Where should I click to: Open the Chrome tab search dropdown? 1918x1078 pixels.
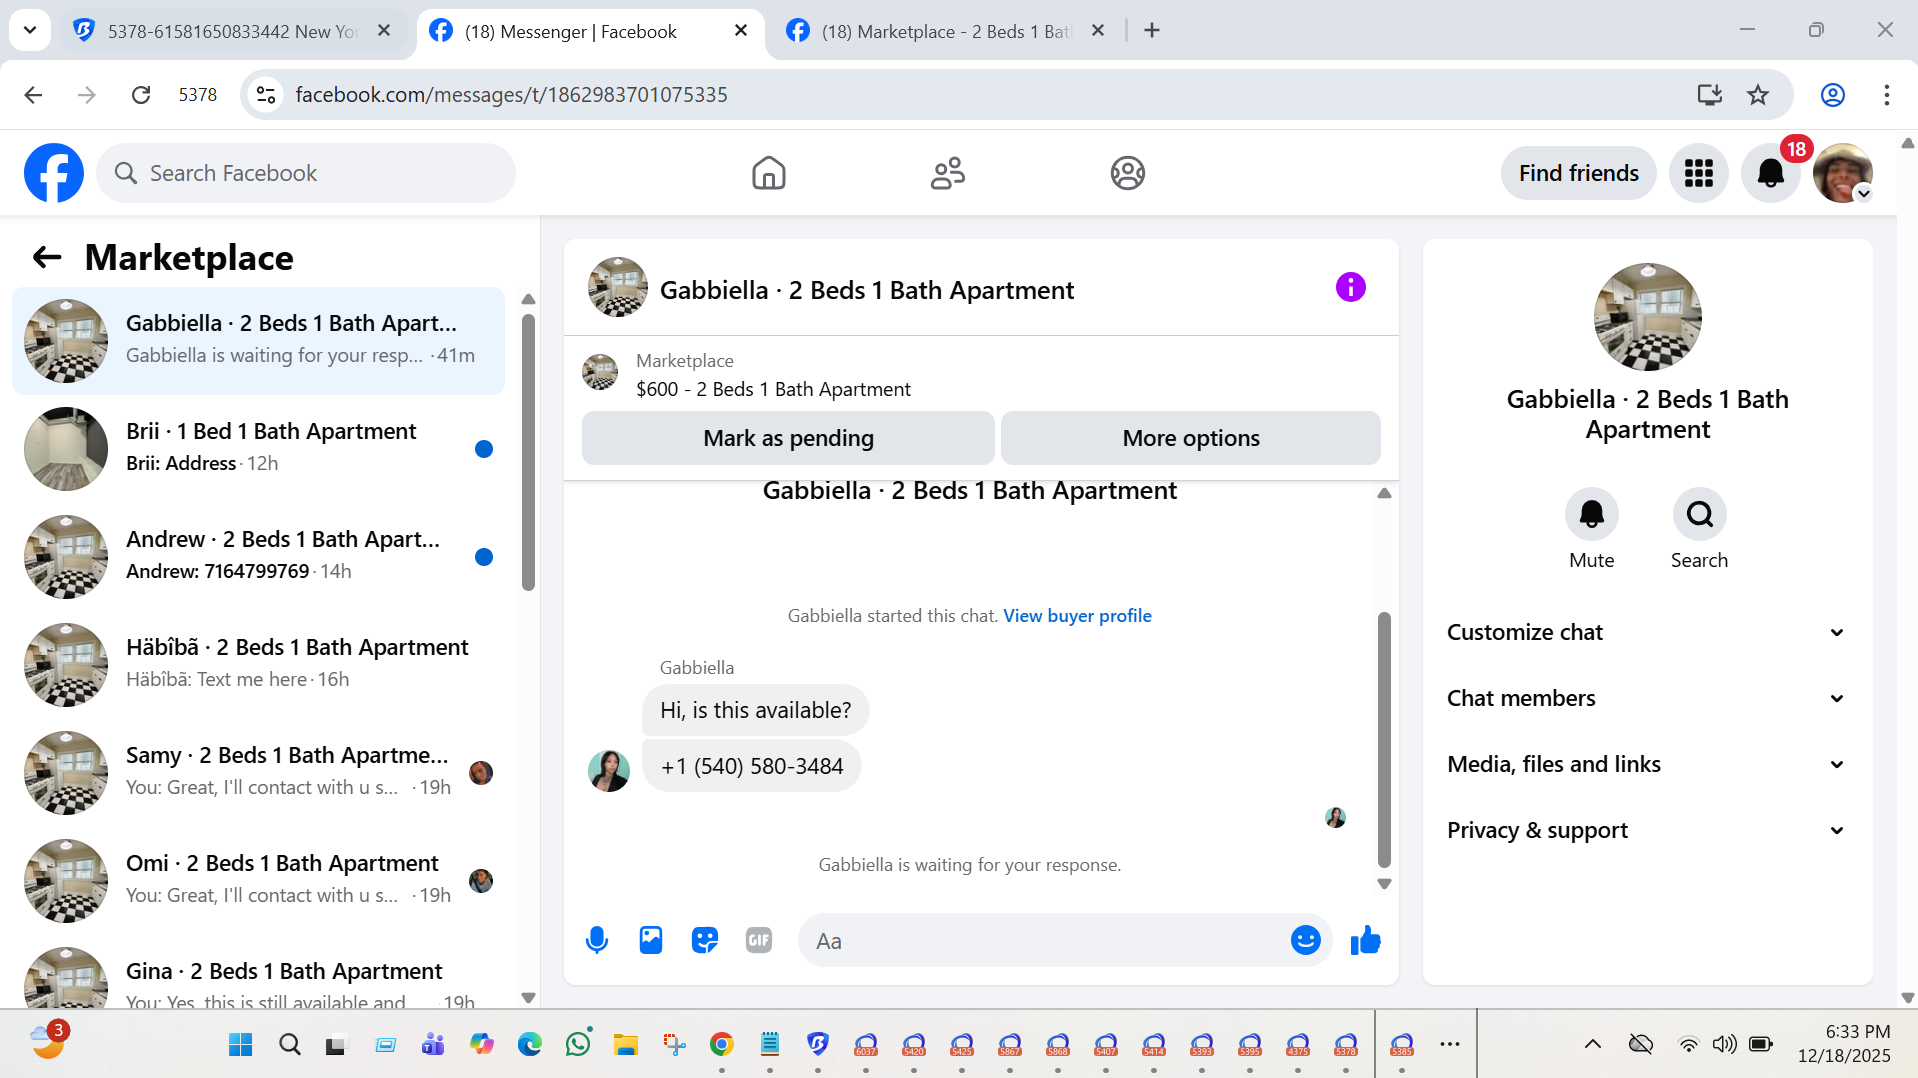pos(30,30)
